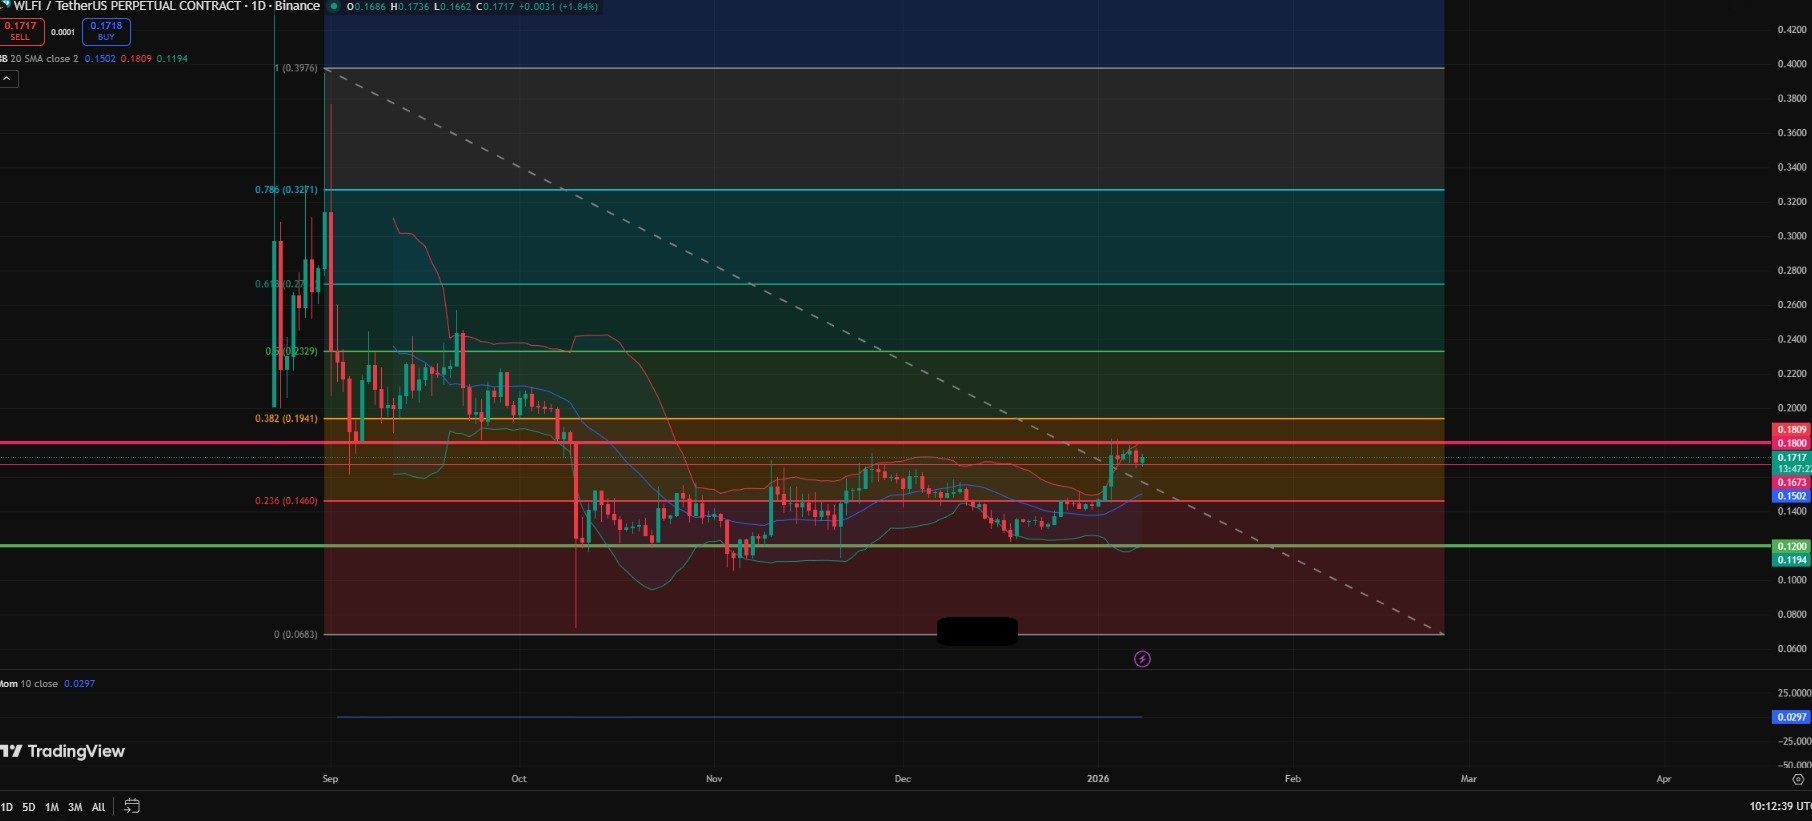The height and width of the screenshot is (821, 1812).
Task: Switch to the 3M time range
Action: tap(75, 807)
